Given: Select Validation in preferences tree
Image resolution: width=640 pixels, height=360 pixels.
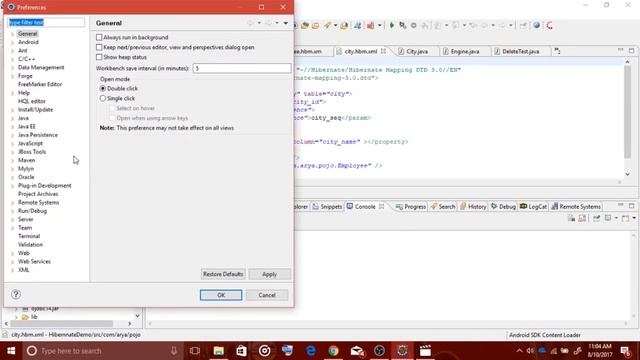Looking at the screenshot, I should [30, 244].
